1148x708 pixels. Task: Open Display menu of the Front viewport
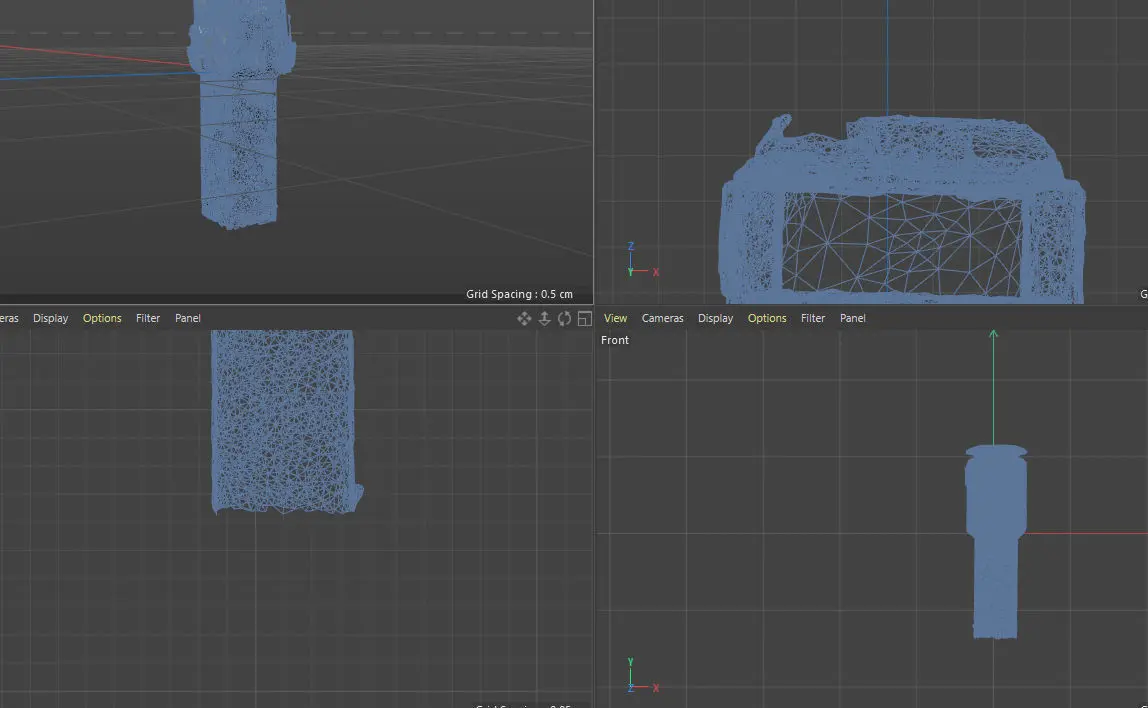[x=715, y=318]
